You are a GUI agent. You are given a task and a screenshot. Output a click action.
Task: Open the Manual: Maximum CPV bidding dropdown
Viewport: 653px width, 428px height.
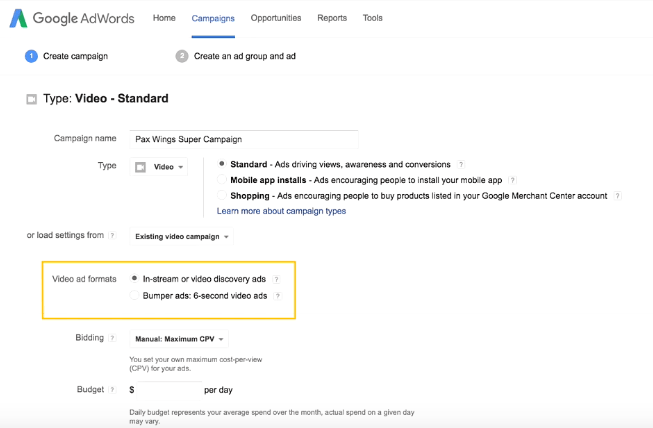click(x=179, y=339)
